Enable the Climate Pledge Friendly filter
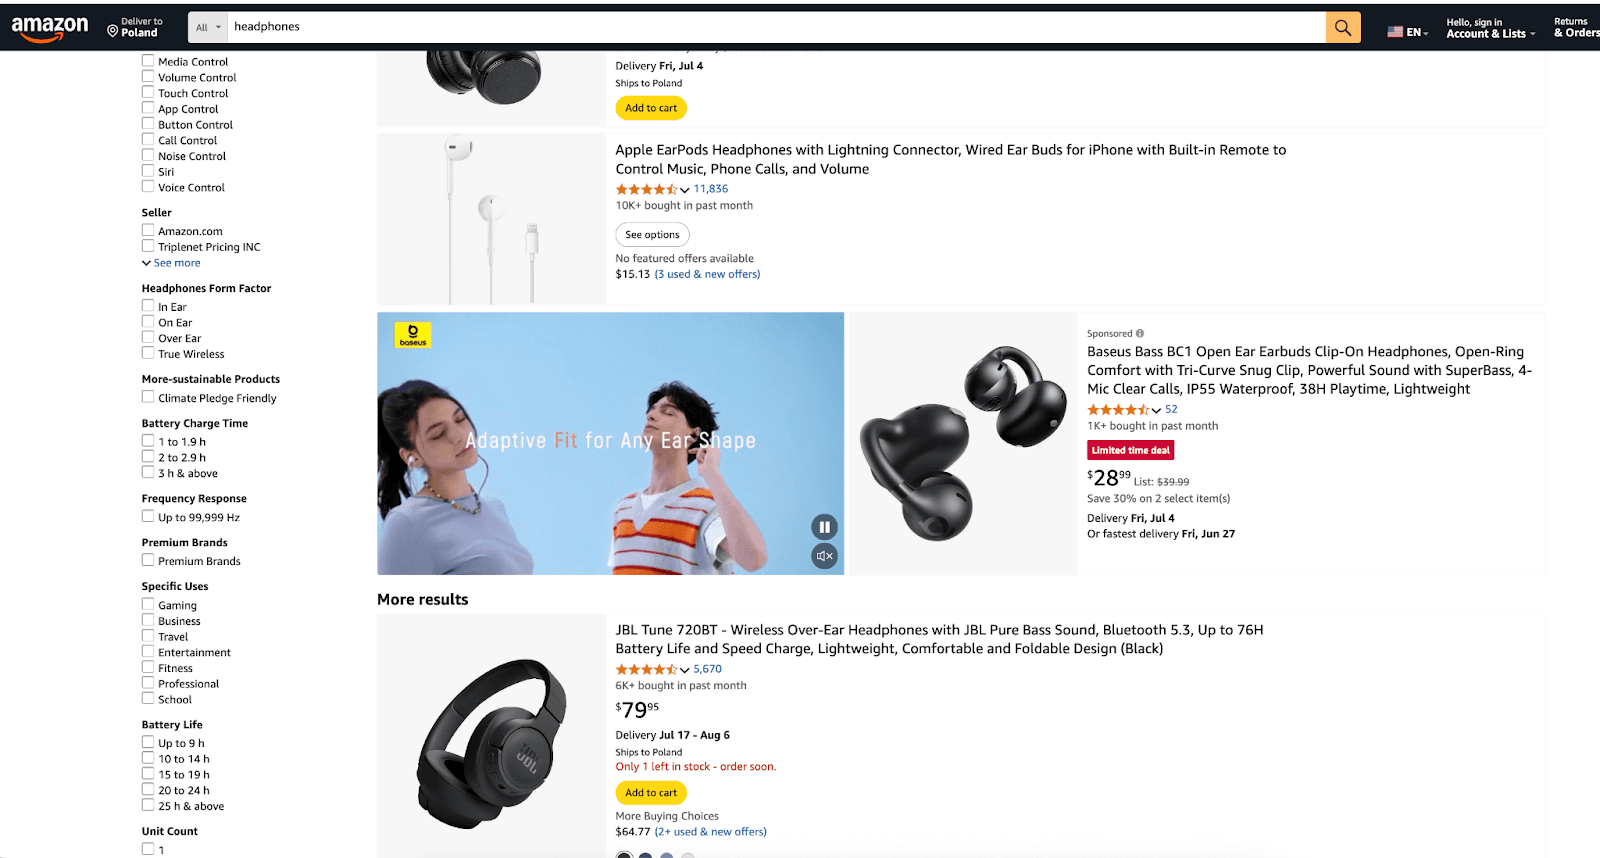 [147, 396]
